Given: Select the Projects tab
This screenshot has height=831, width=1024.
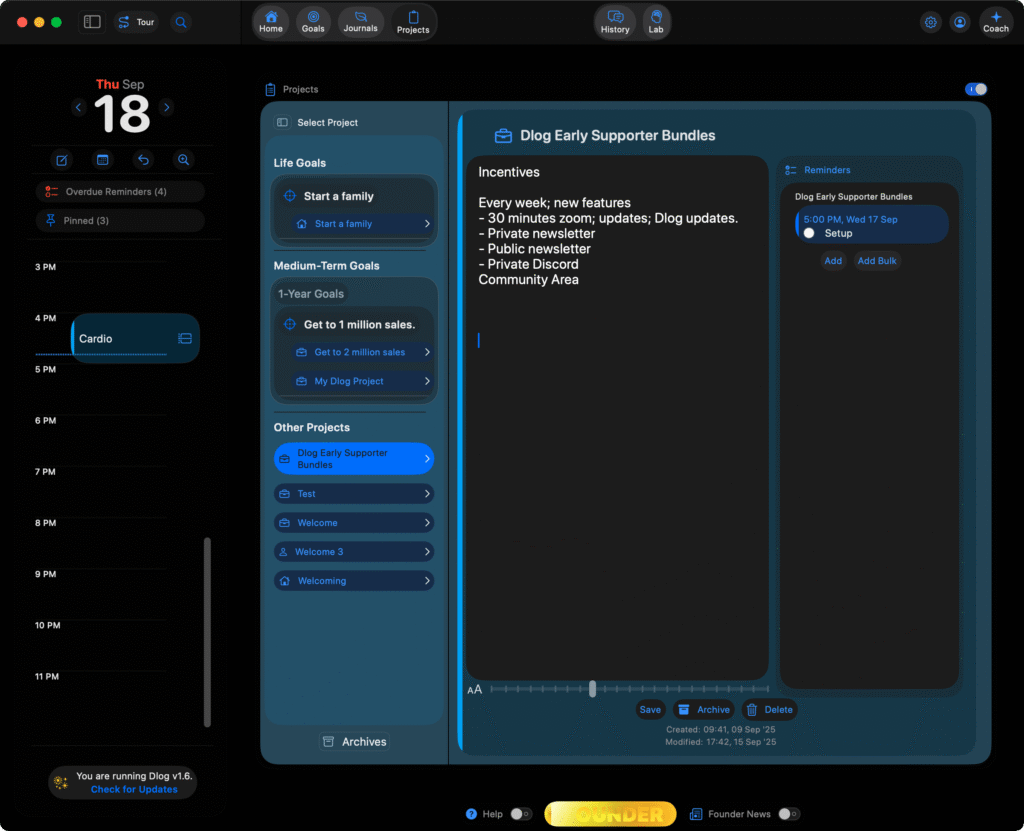Looking at the screenshot, I should (413, 22).
